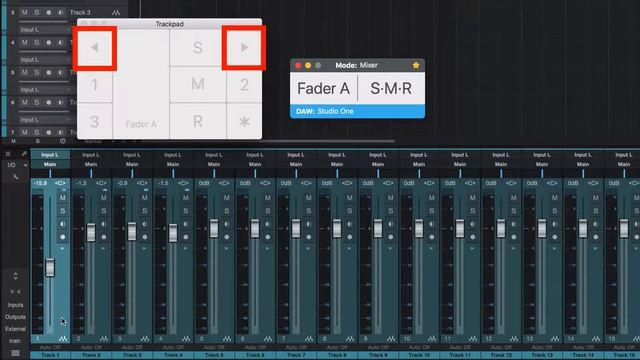The image size is (640, 360).
Task: Solo track 4 in track list
Action: 37,42
